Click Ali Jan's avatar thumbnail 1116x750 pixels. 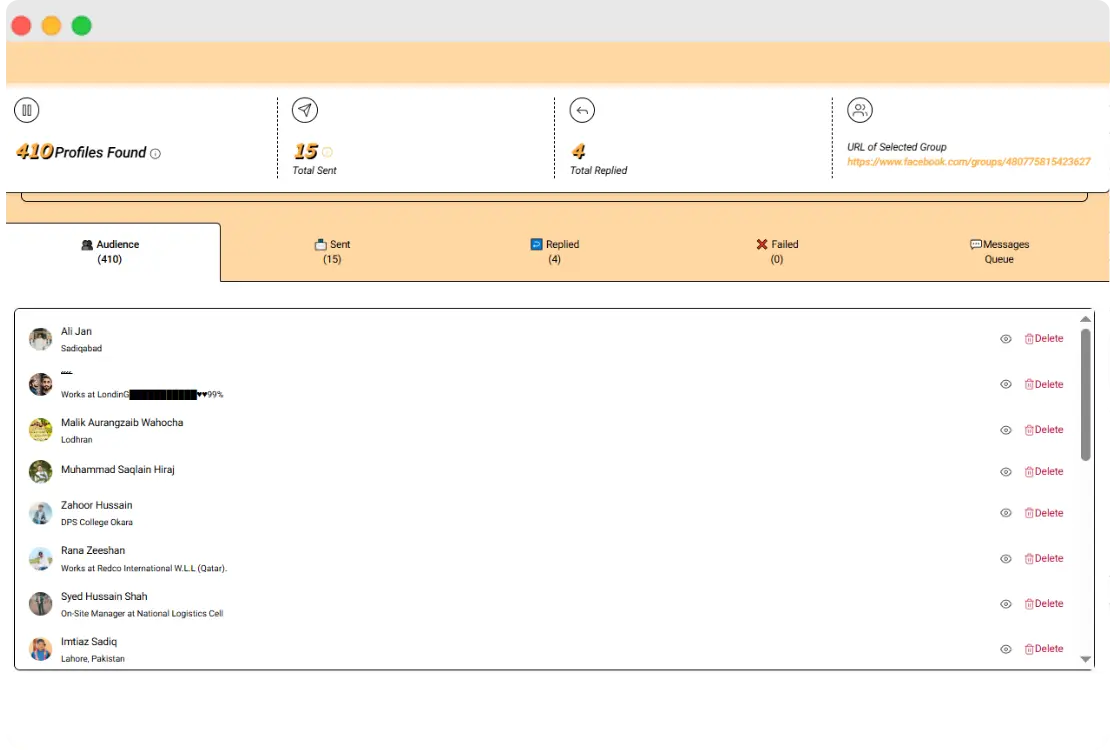[41, 339]
